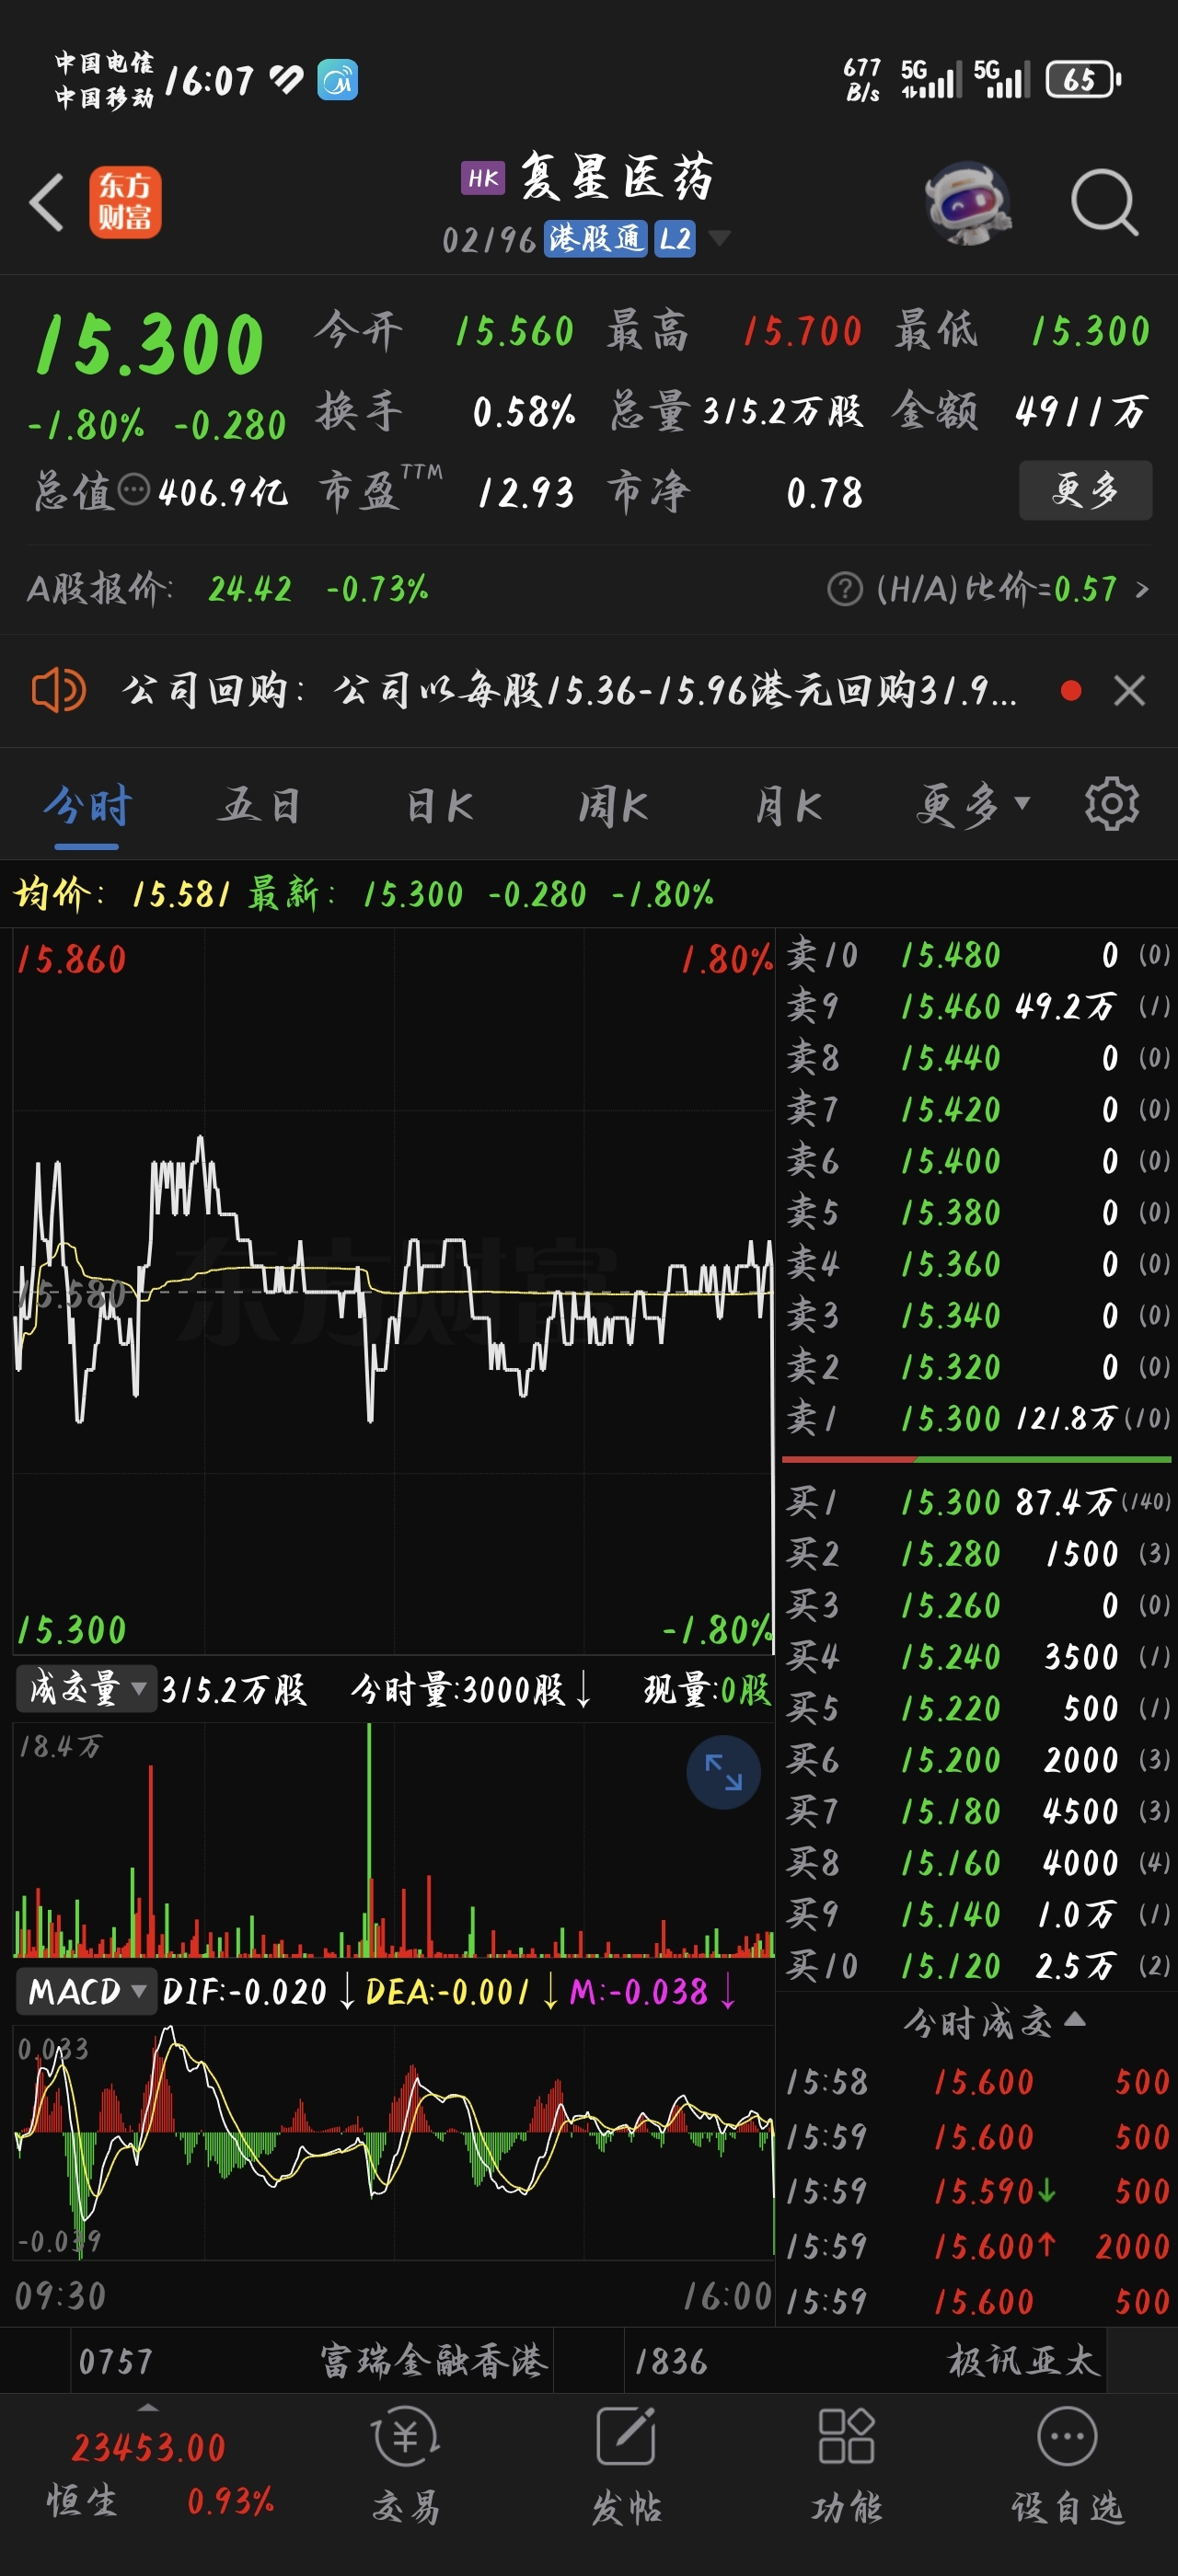Expand the 更多 chart period dropdown

pos(972,806)
